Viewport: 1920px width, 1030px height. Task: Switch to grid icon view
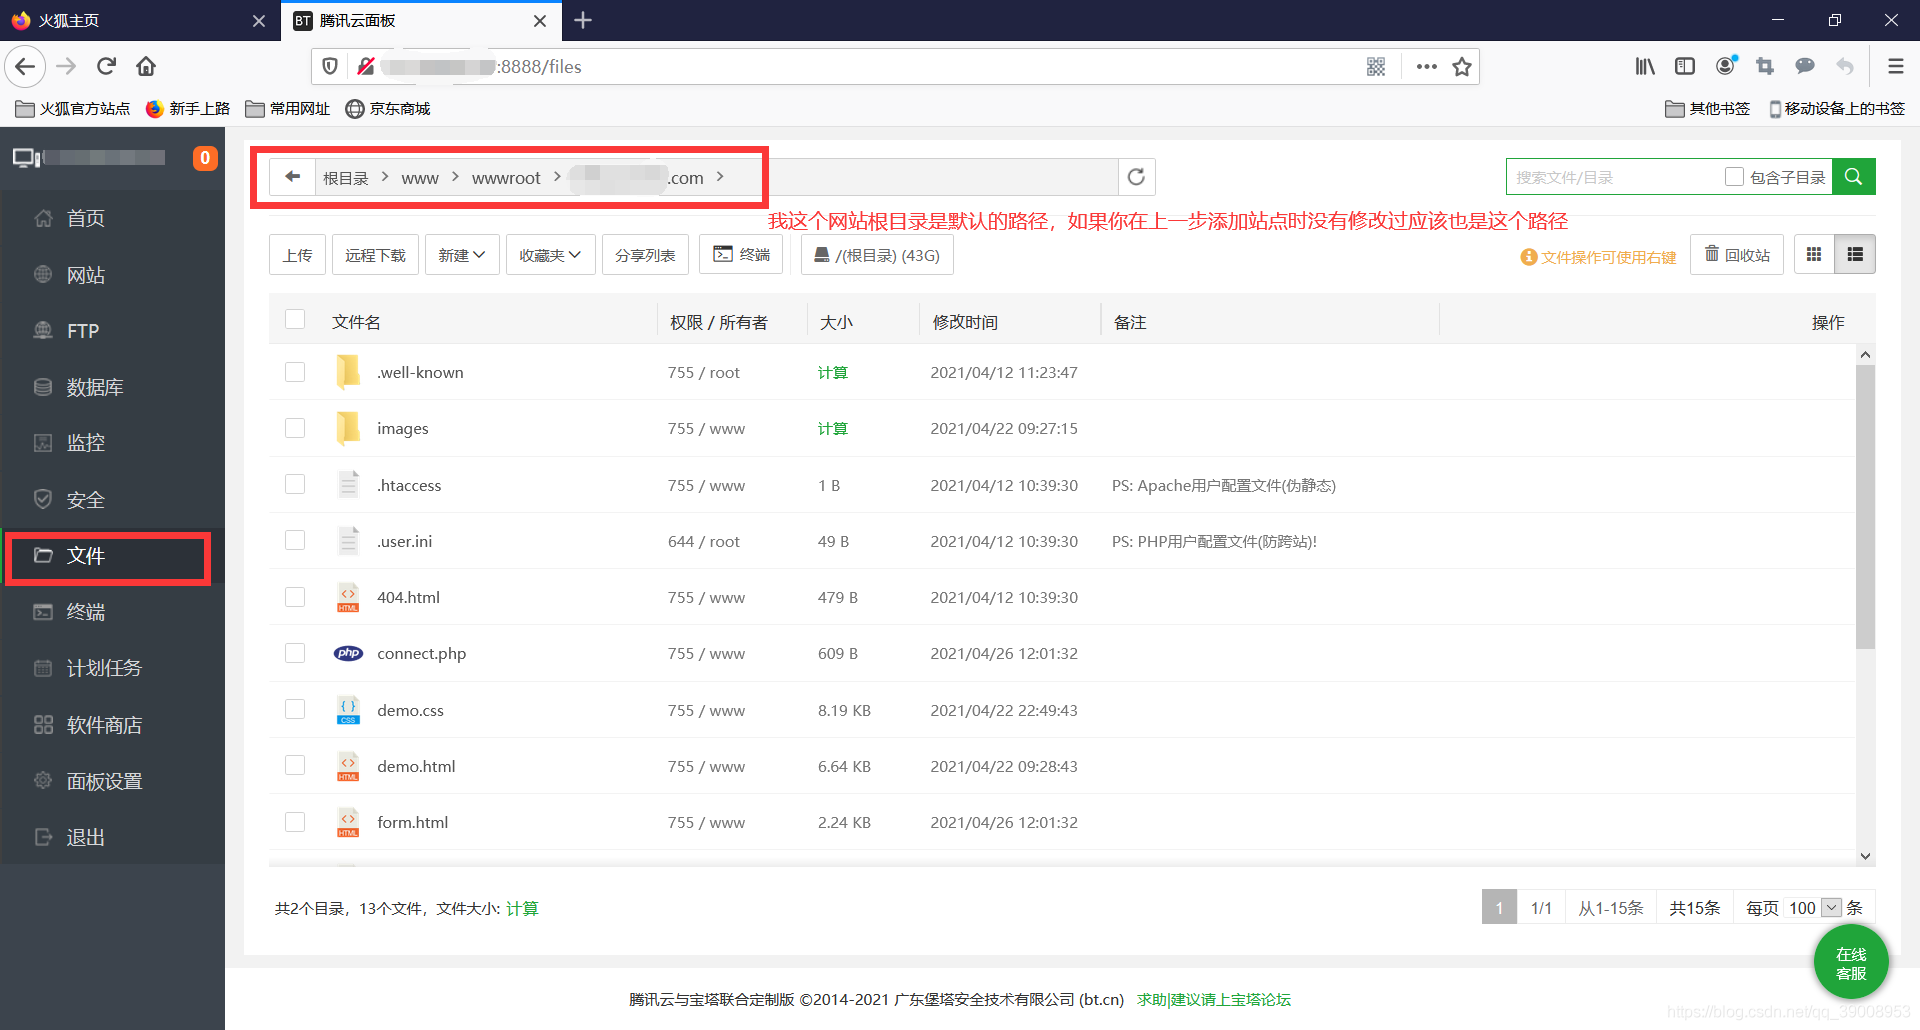tap(1814, 255)
